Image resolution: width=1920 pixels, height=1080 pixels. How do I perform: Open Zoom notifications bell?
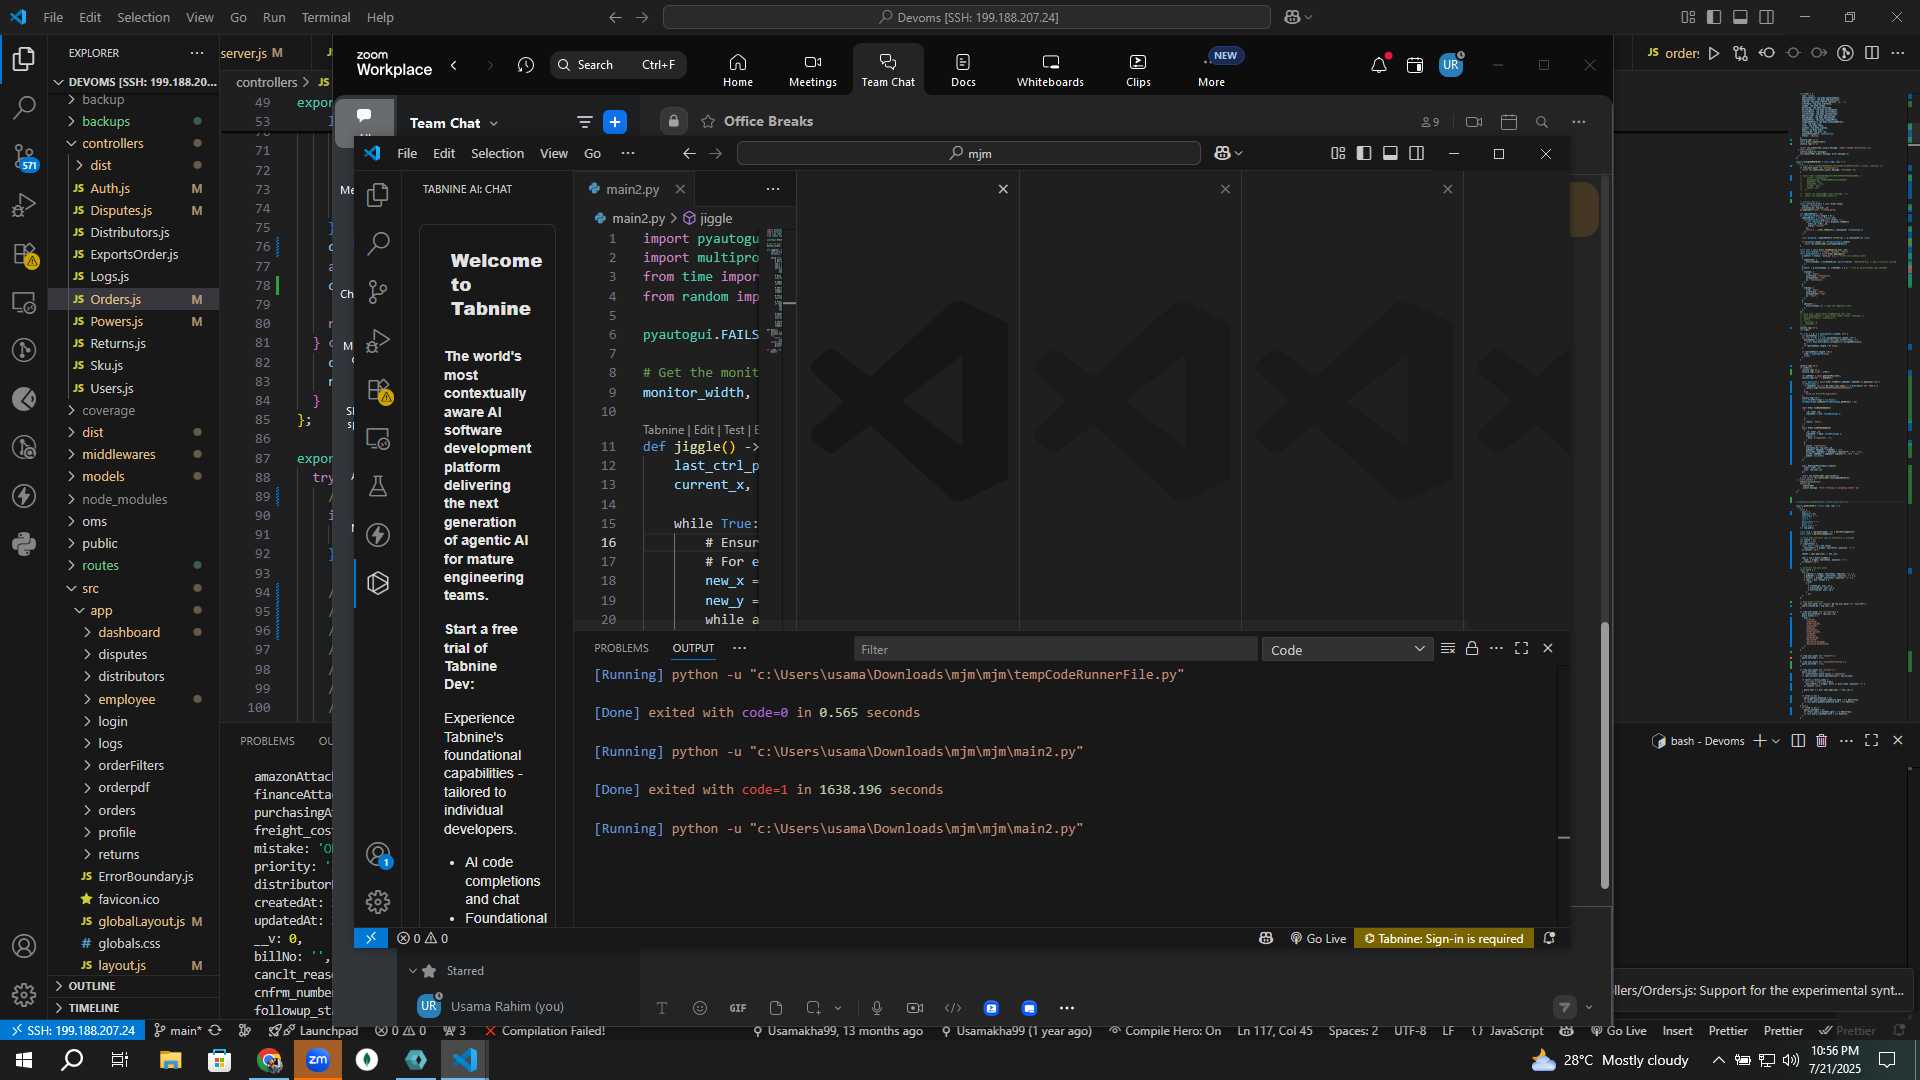click(1379, 65)
